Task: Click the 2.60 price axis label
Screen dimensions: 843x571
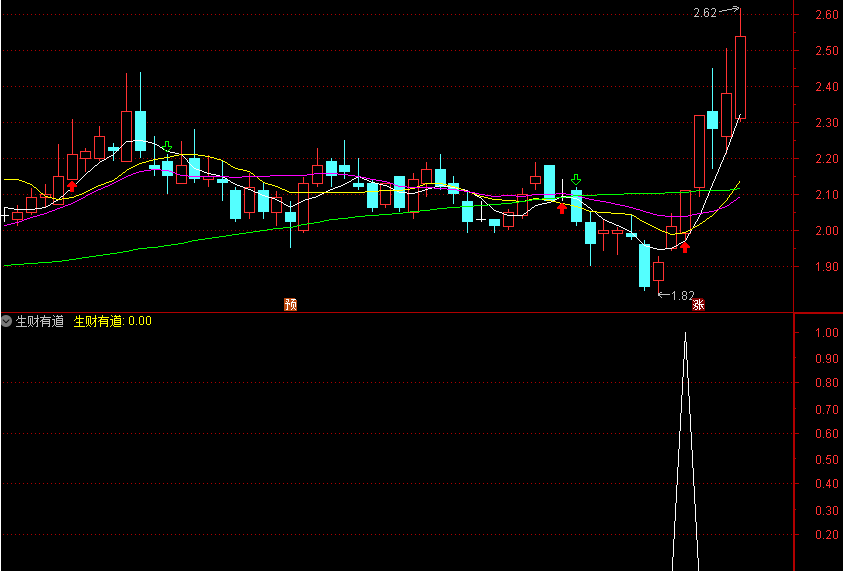Action: [827, 15]
